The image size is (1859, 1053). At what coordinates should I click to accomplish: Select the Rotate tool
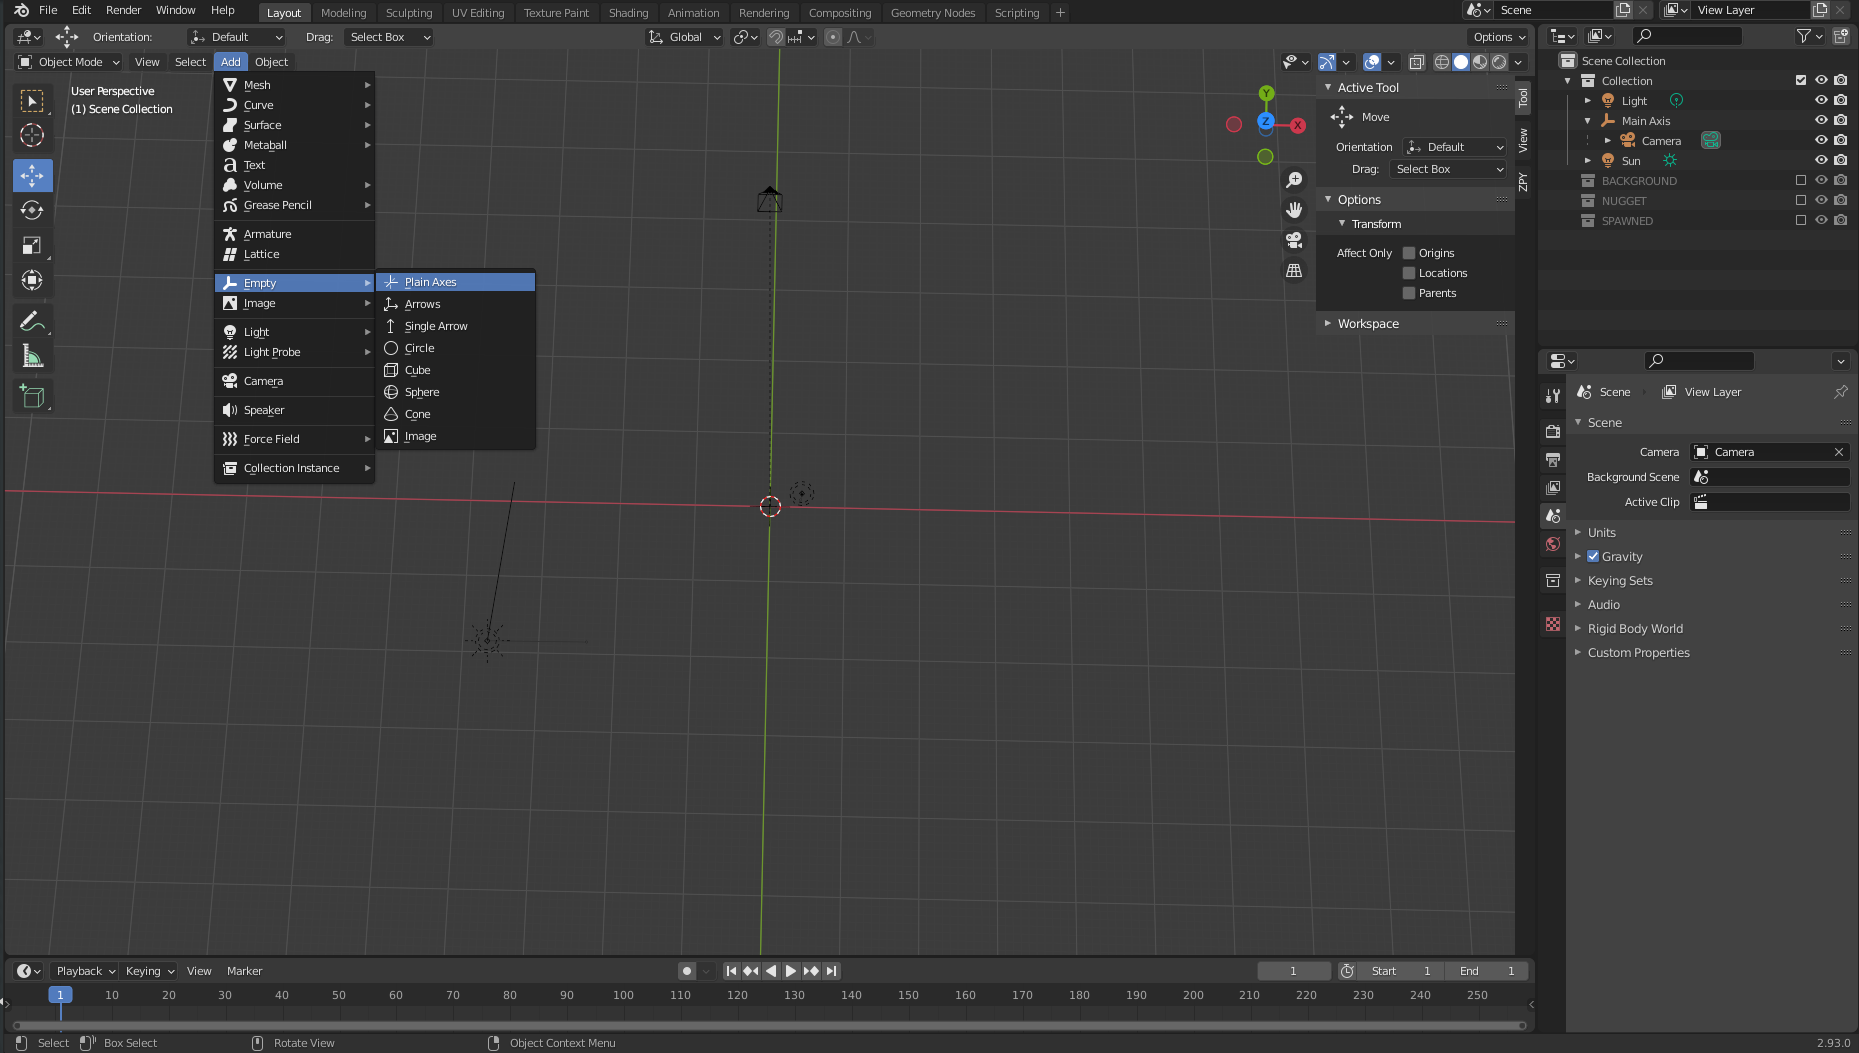click(x=32, y=210)
